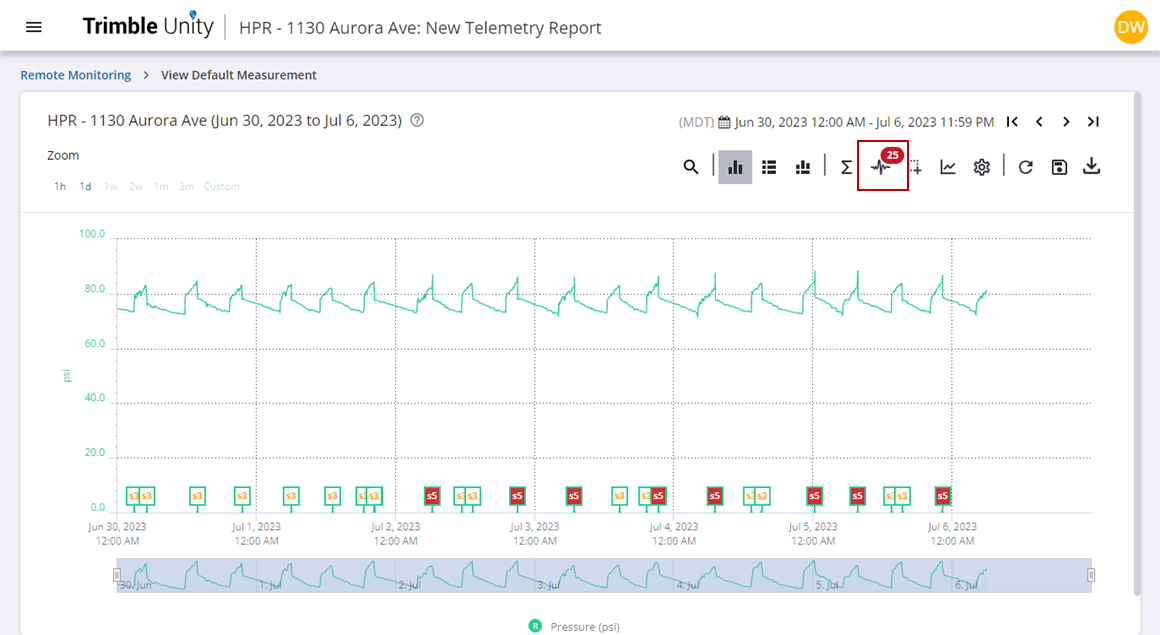
Task: Toggle Pressure (psi) series in legend
Action: coord(575,627)
